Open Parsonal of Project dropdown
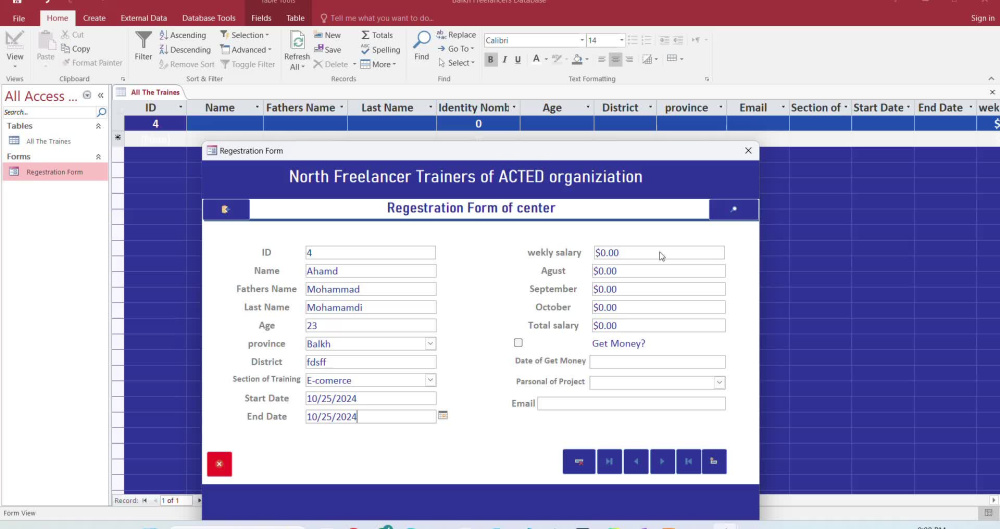The width and height of the screenshot is (1000, 529). [x=719, y=382]
